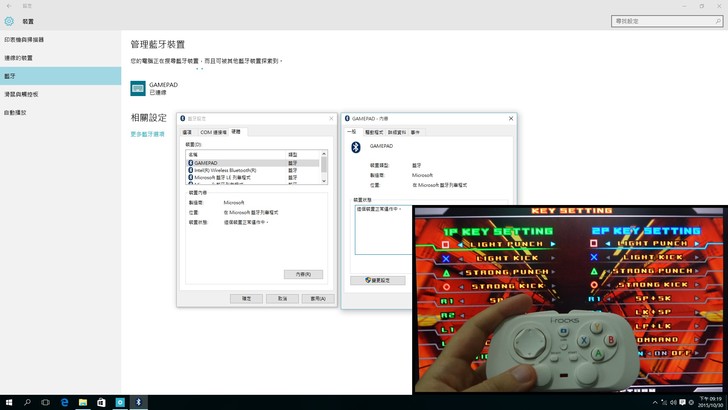Click 變更設定 button in GAMEPAD properties
728x410 pixels.
click(378, 280)
